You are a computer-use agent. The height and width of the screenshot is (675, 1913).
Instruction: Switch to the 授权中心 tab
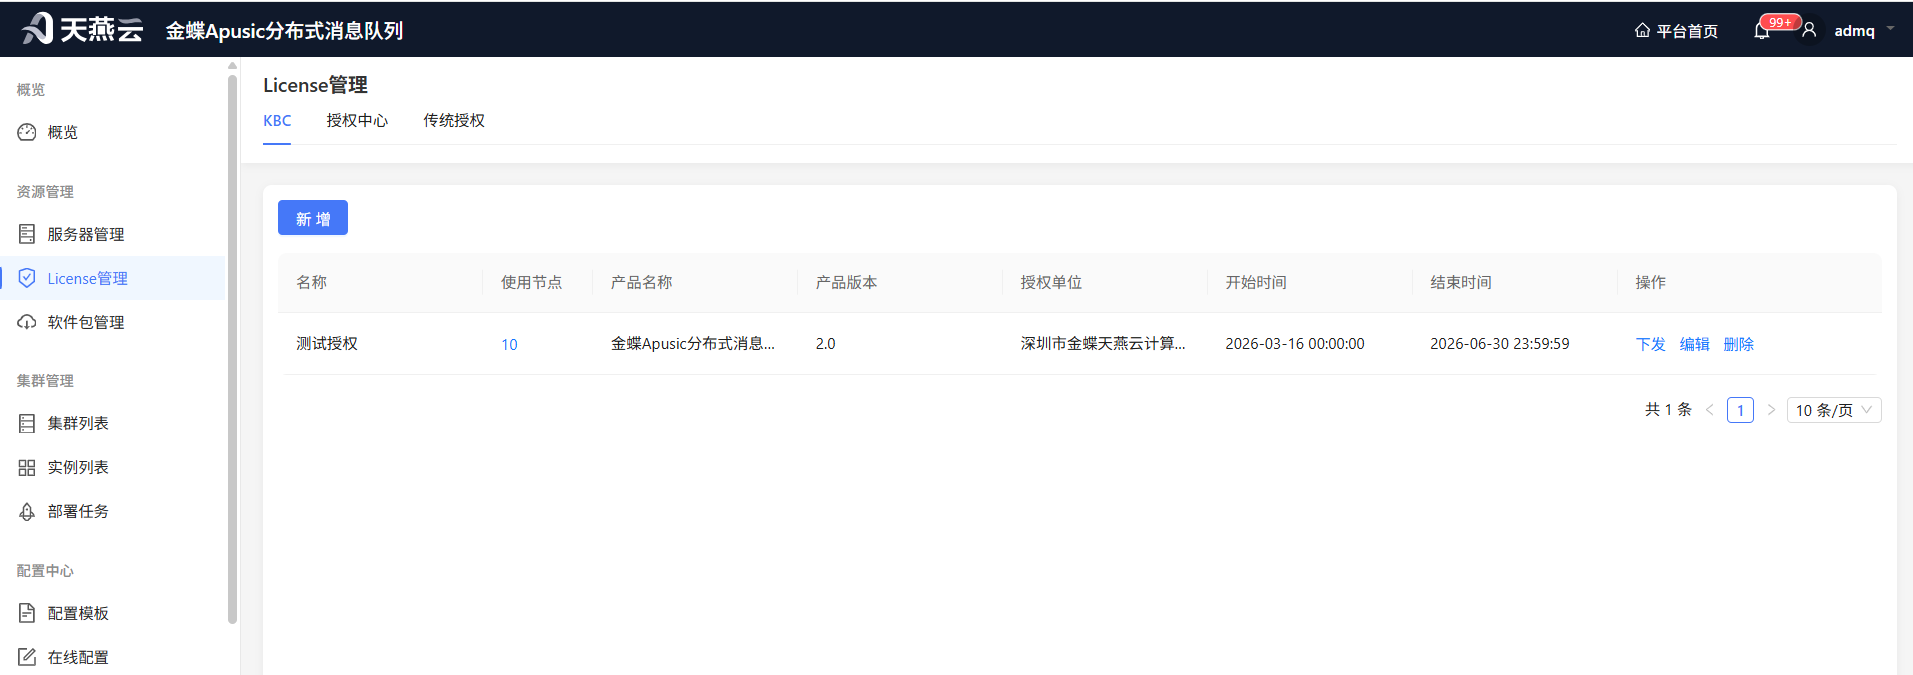(x=357, y=121)
